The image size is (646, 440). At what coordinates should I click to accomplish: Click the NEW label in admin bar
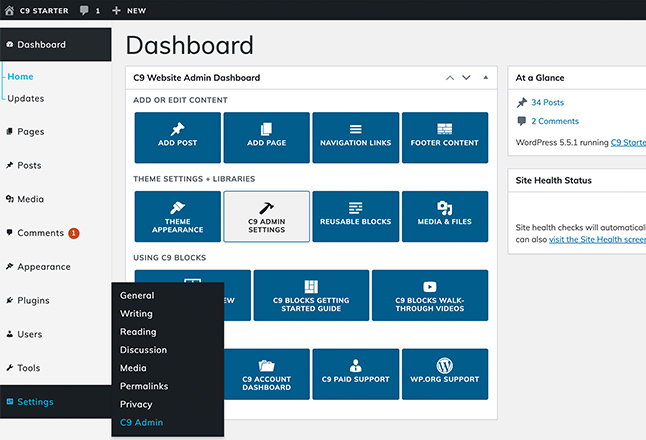coord(136,11)
